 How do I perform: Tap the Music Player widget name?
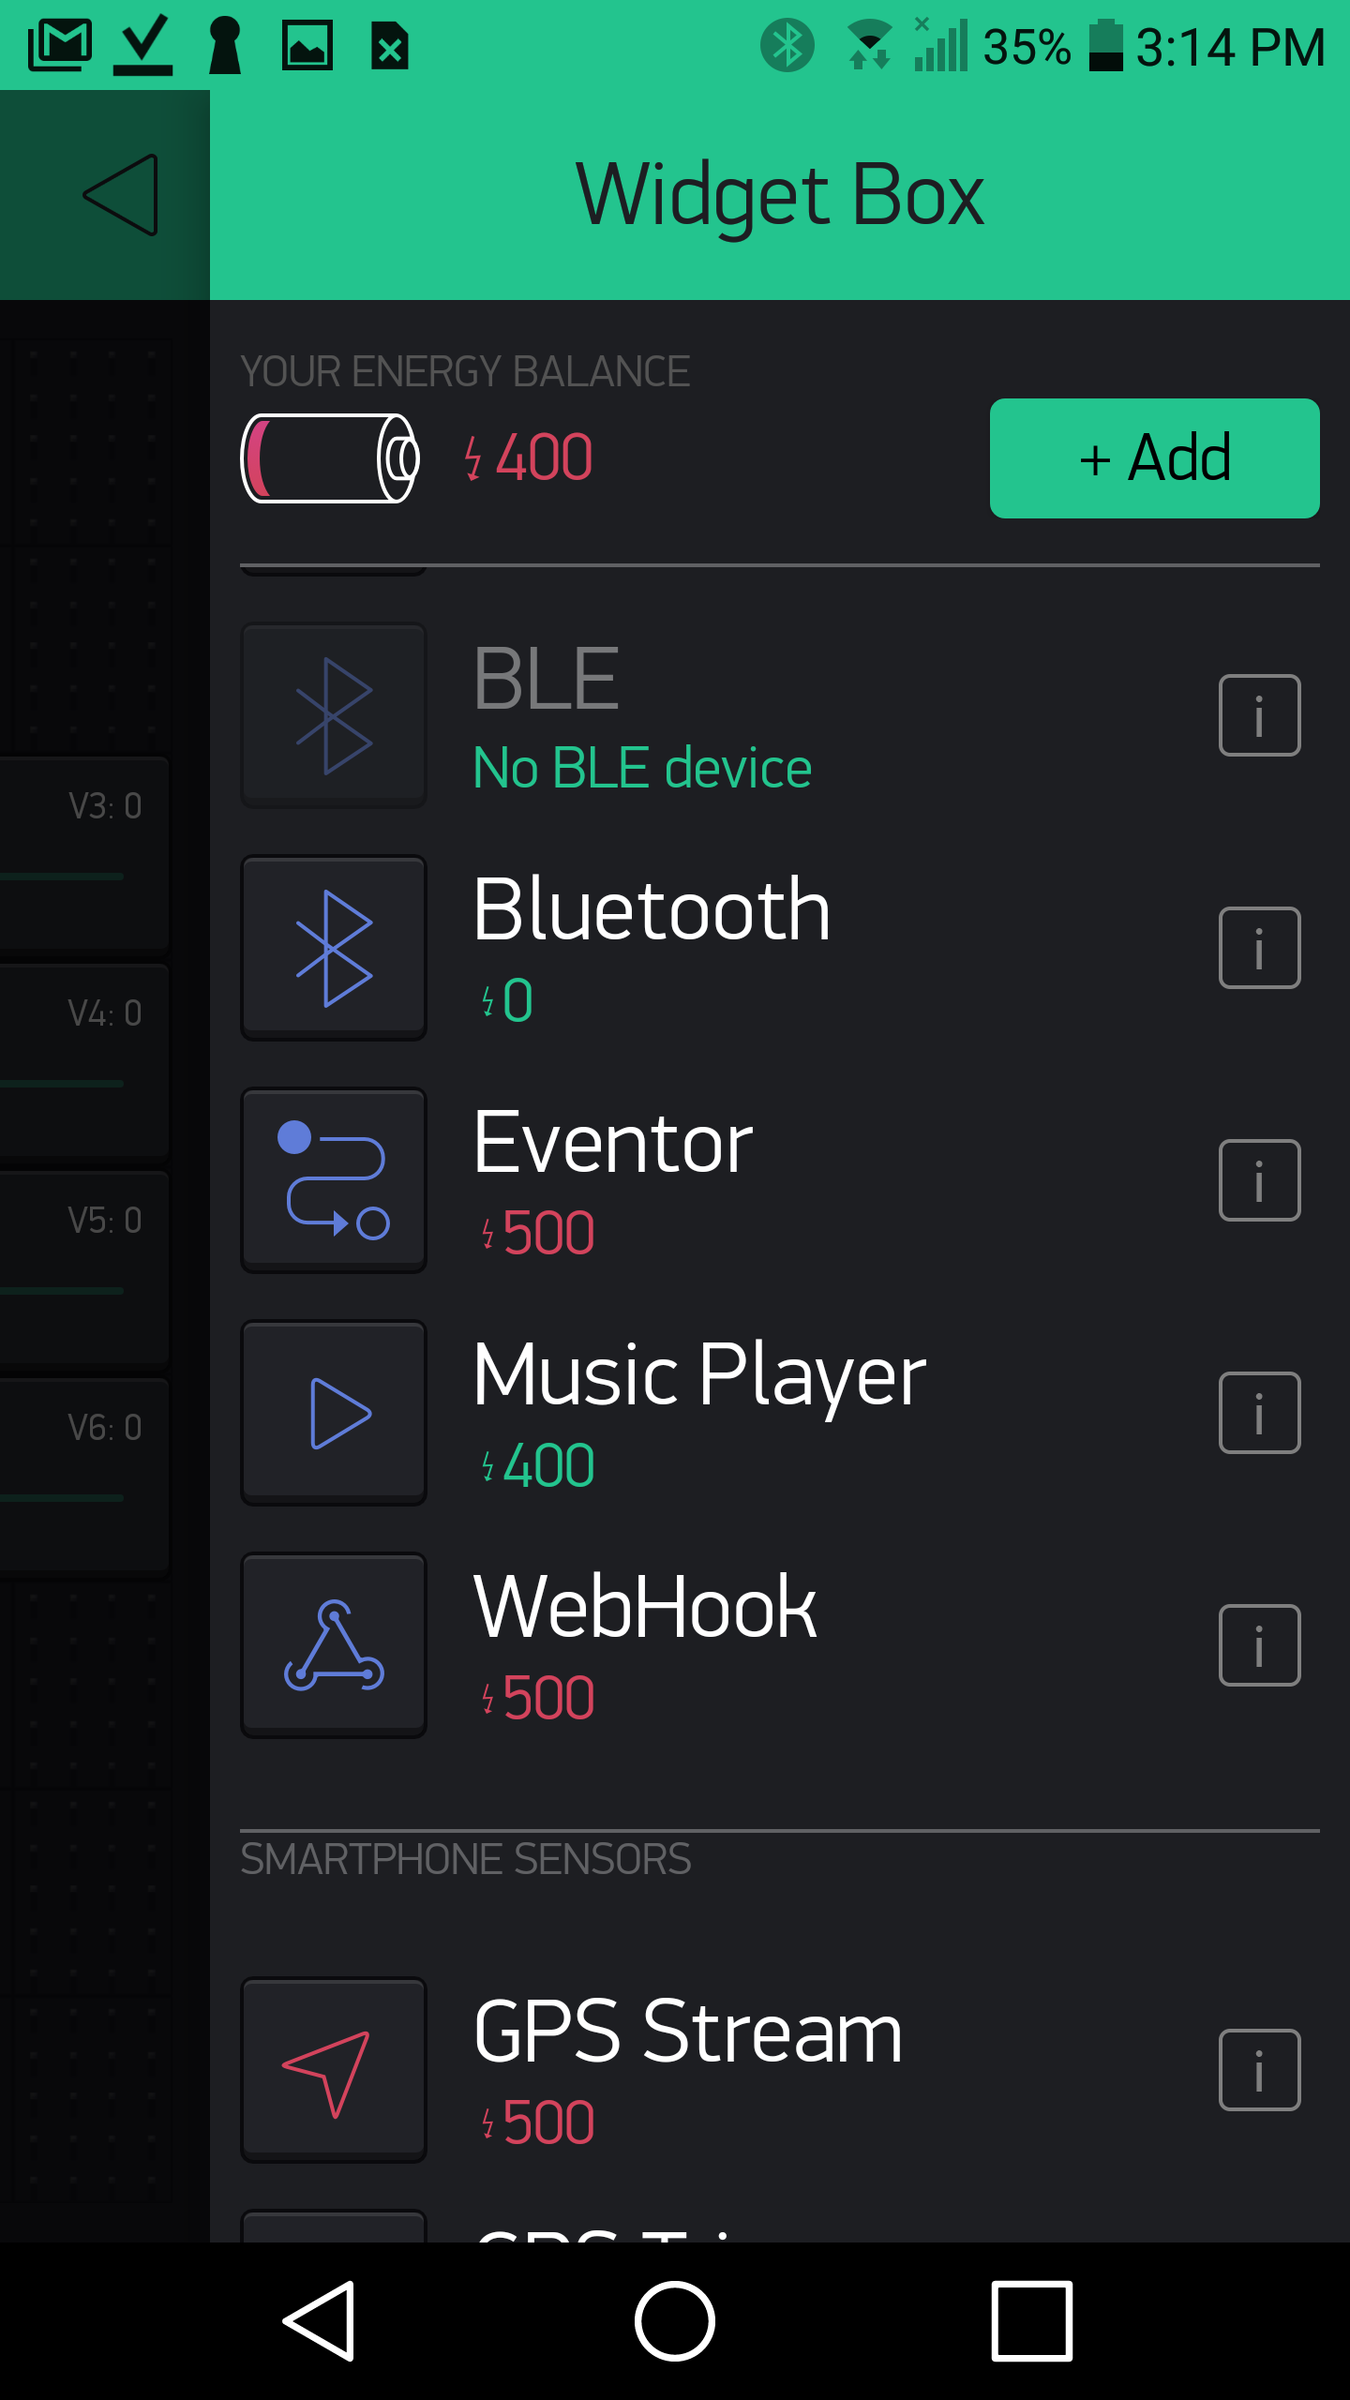[x=698, y=1376]
